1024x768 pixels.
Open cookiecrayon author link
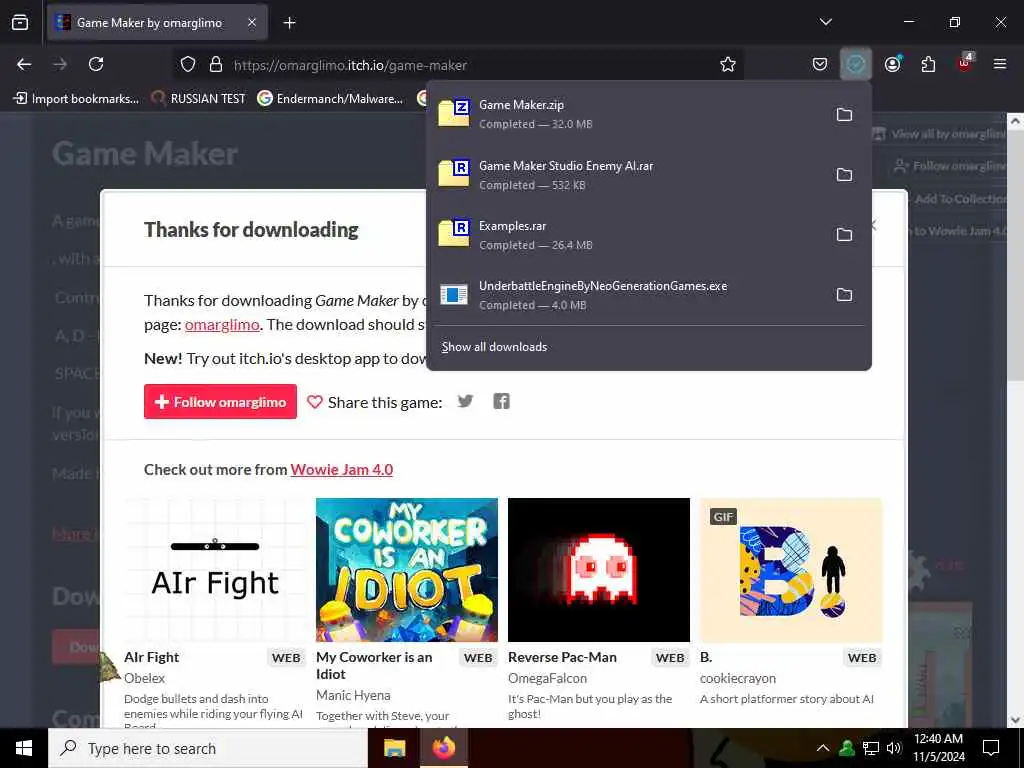[738, 678]
